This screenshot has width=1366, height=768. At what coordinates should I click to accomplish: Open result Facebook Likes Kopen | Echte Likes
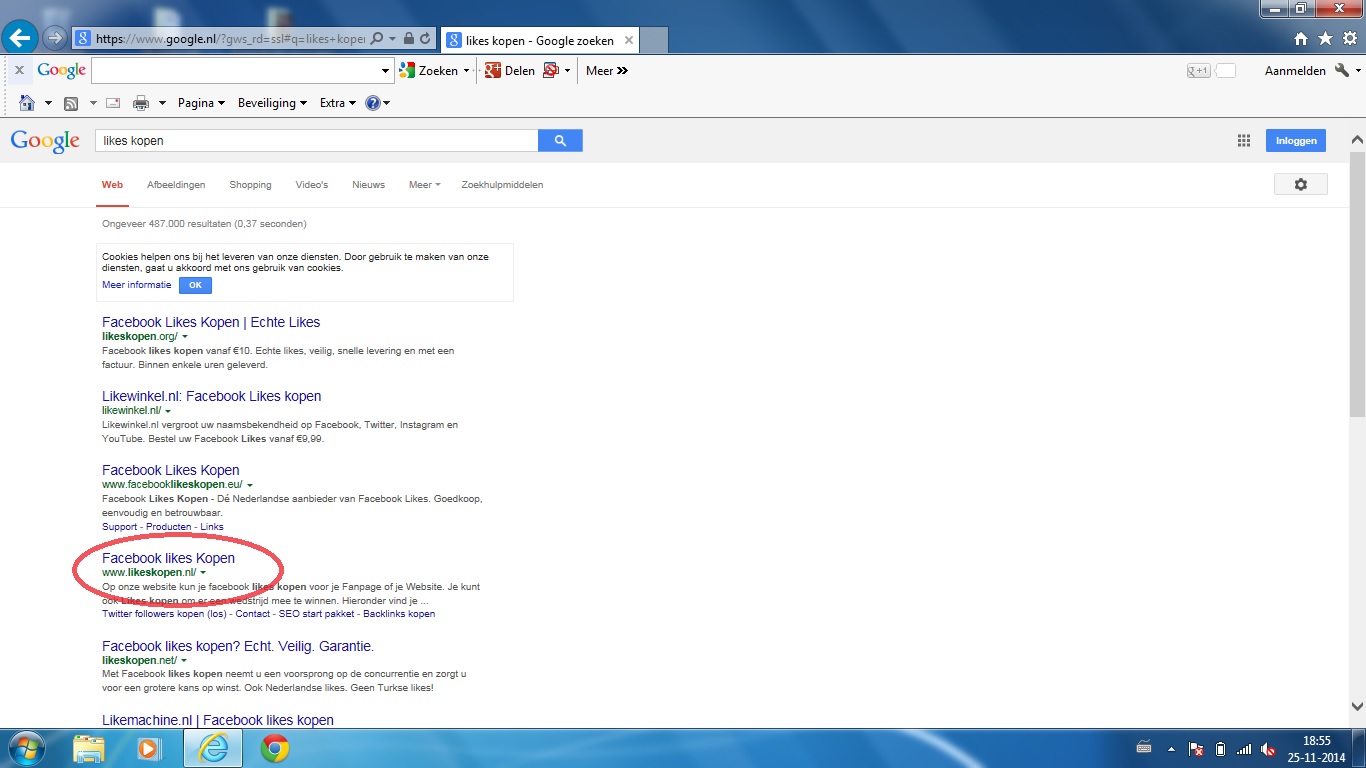pos(211,322)
